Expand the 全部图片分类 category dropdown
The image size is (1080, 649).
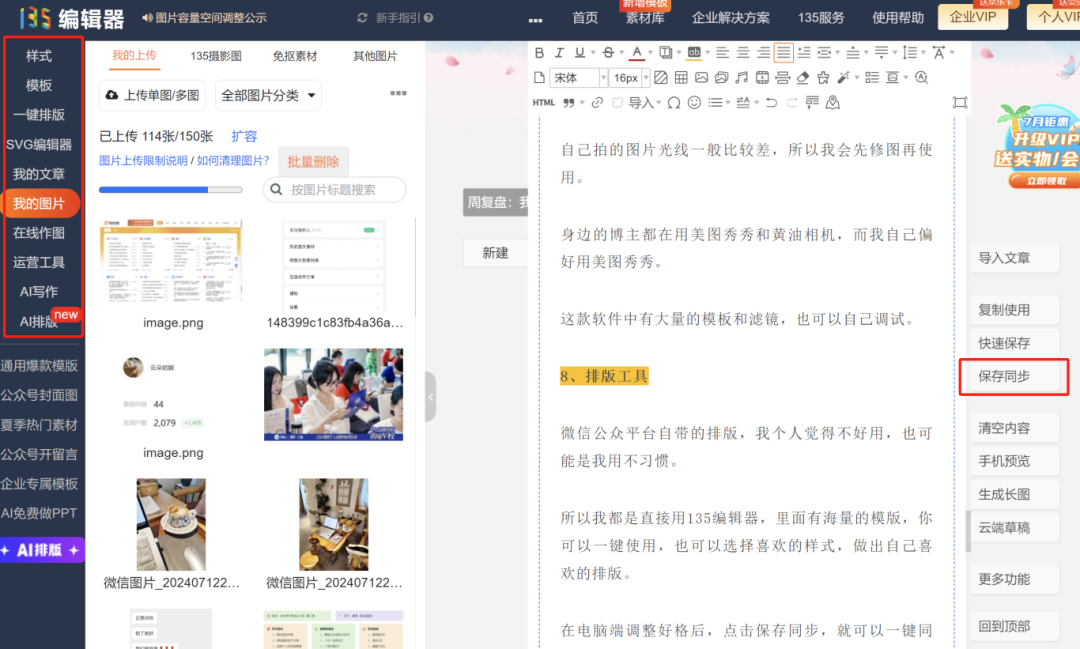tap(268, 96)
